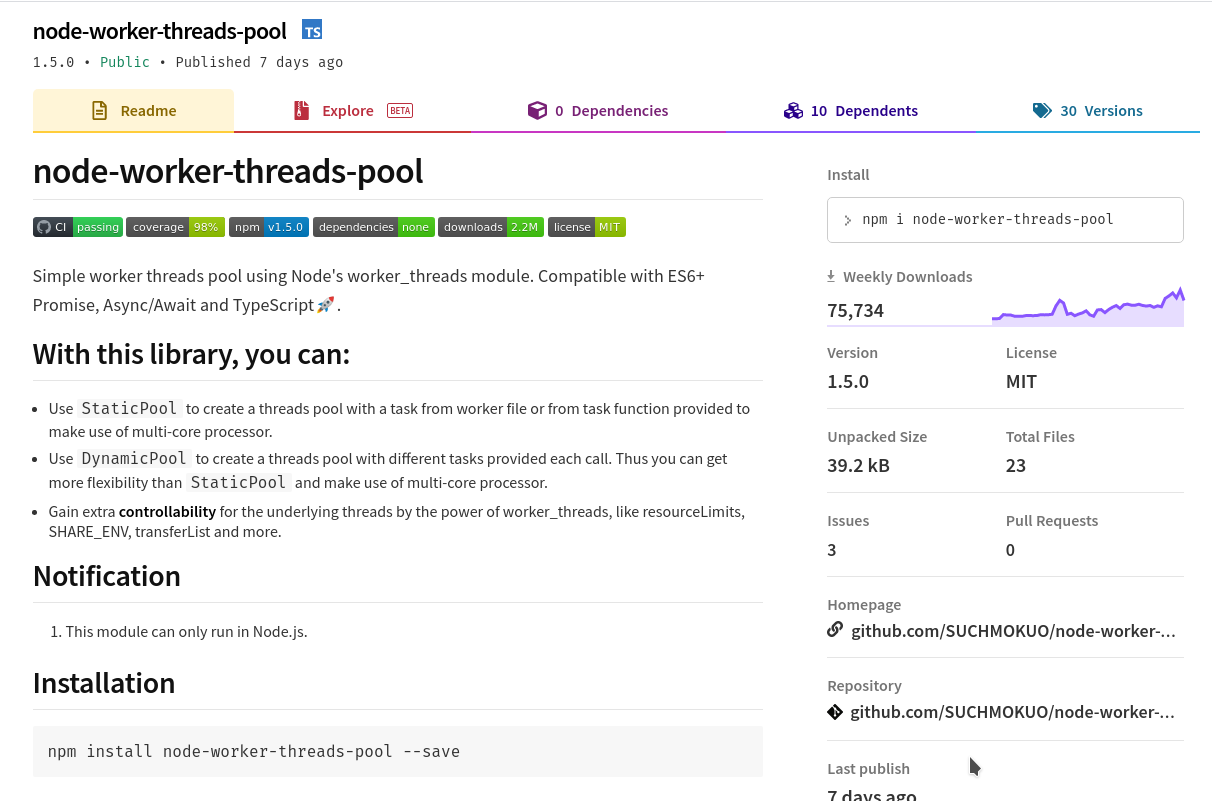Screen dimensions: 1212x801
Task: Click the 'With this library, you can:' heading
Action: pyautogui.click(x=192, y=354)
